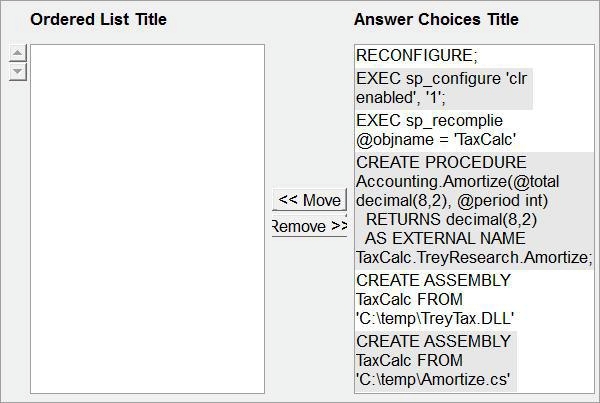The image size is (600, 403).
Task: Click the Answer Choices Title heading
Action: pyautogui.click(x=436, y=19)
